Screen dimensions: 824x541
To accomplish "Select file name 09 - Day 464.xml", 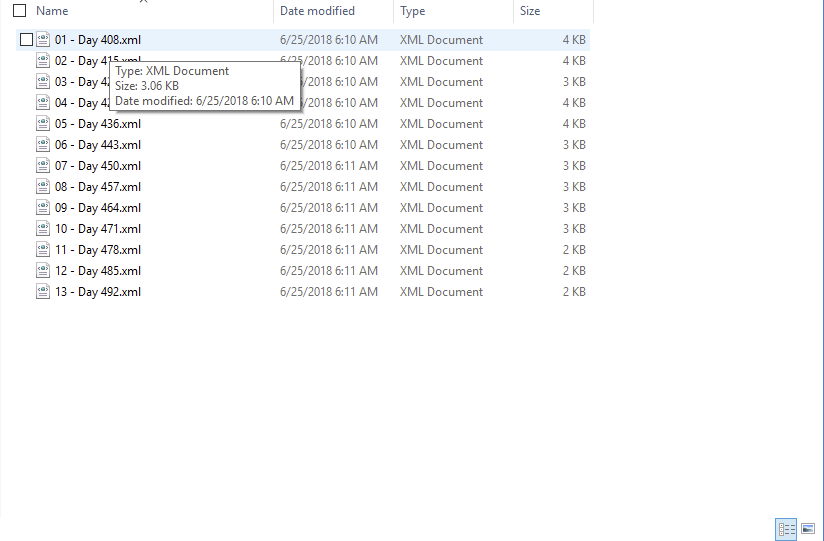I will click(x=98, y=208).
